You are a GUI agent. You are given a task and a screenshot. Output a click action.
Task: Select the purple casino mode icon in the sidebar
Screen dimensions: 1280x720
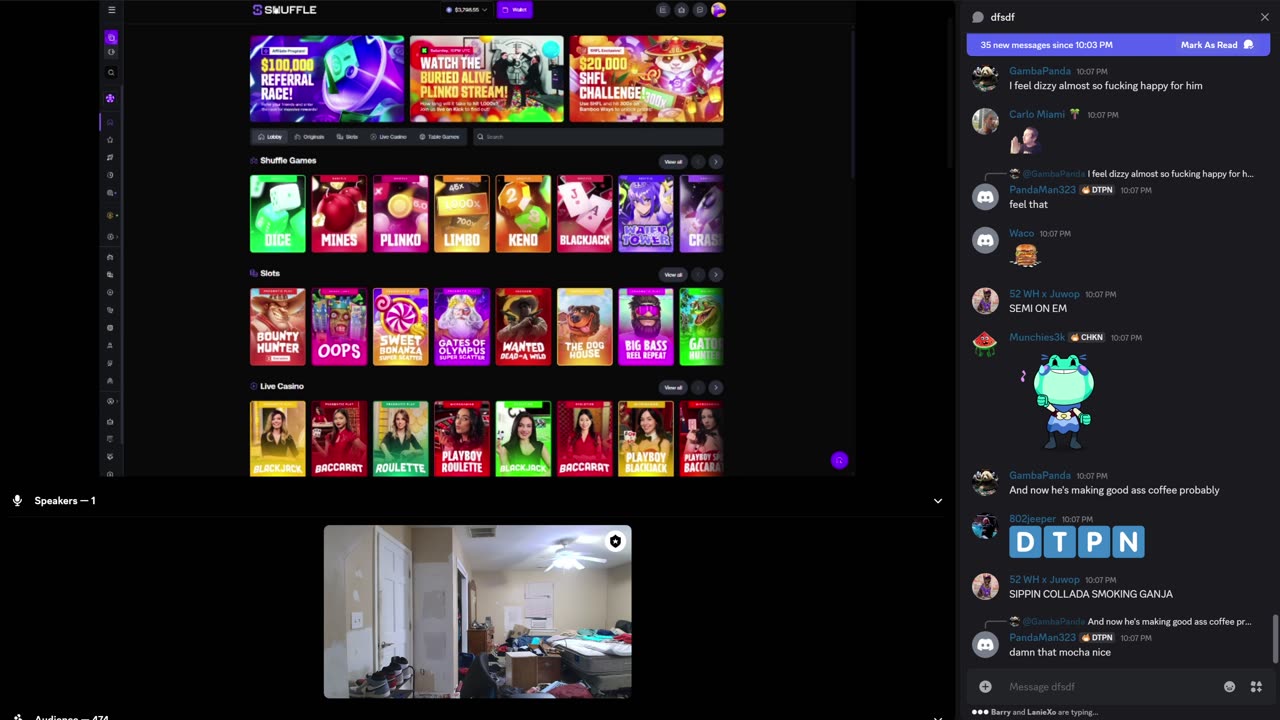click(111, 38)
